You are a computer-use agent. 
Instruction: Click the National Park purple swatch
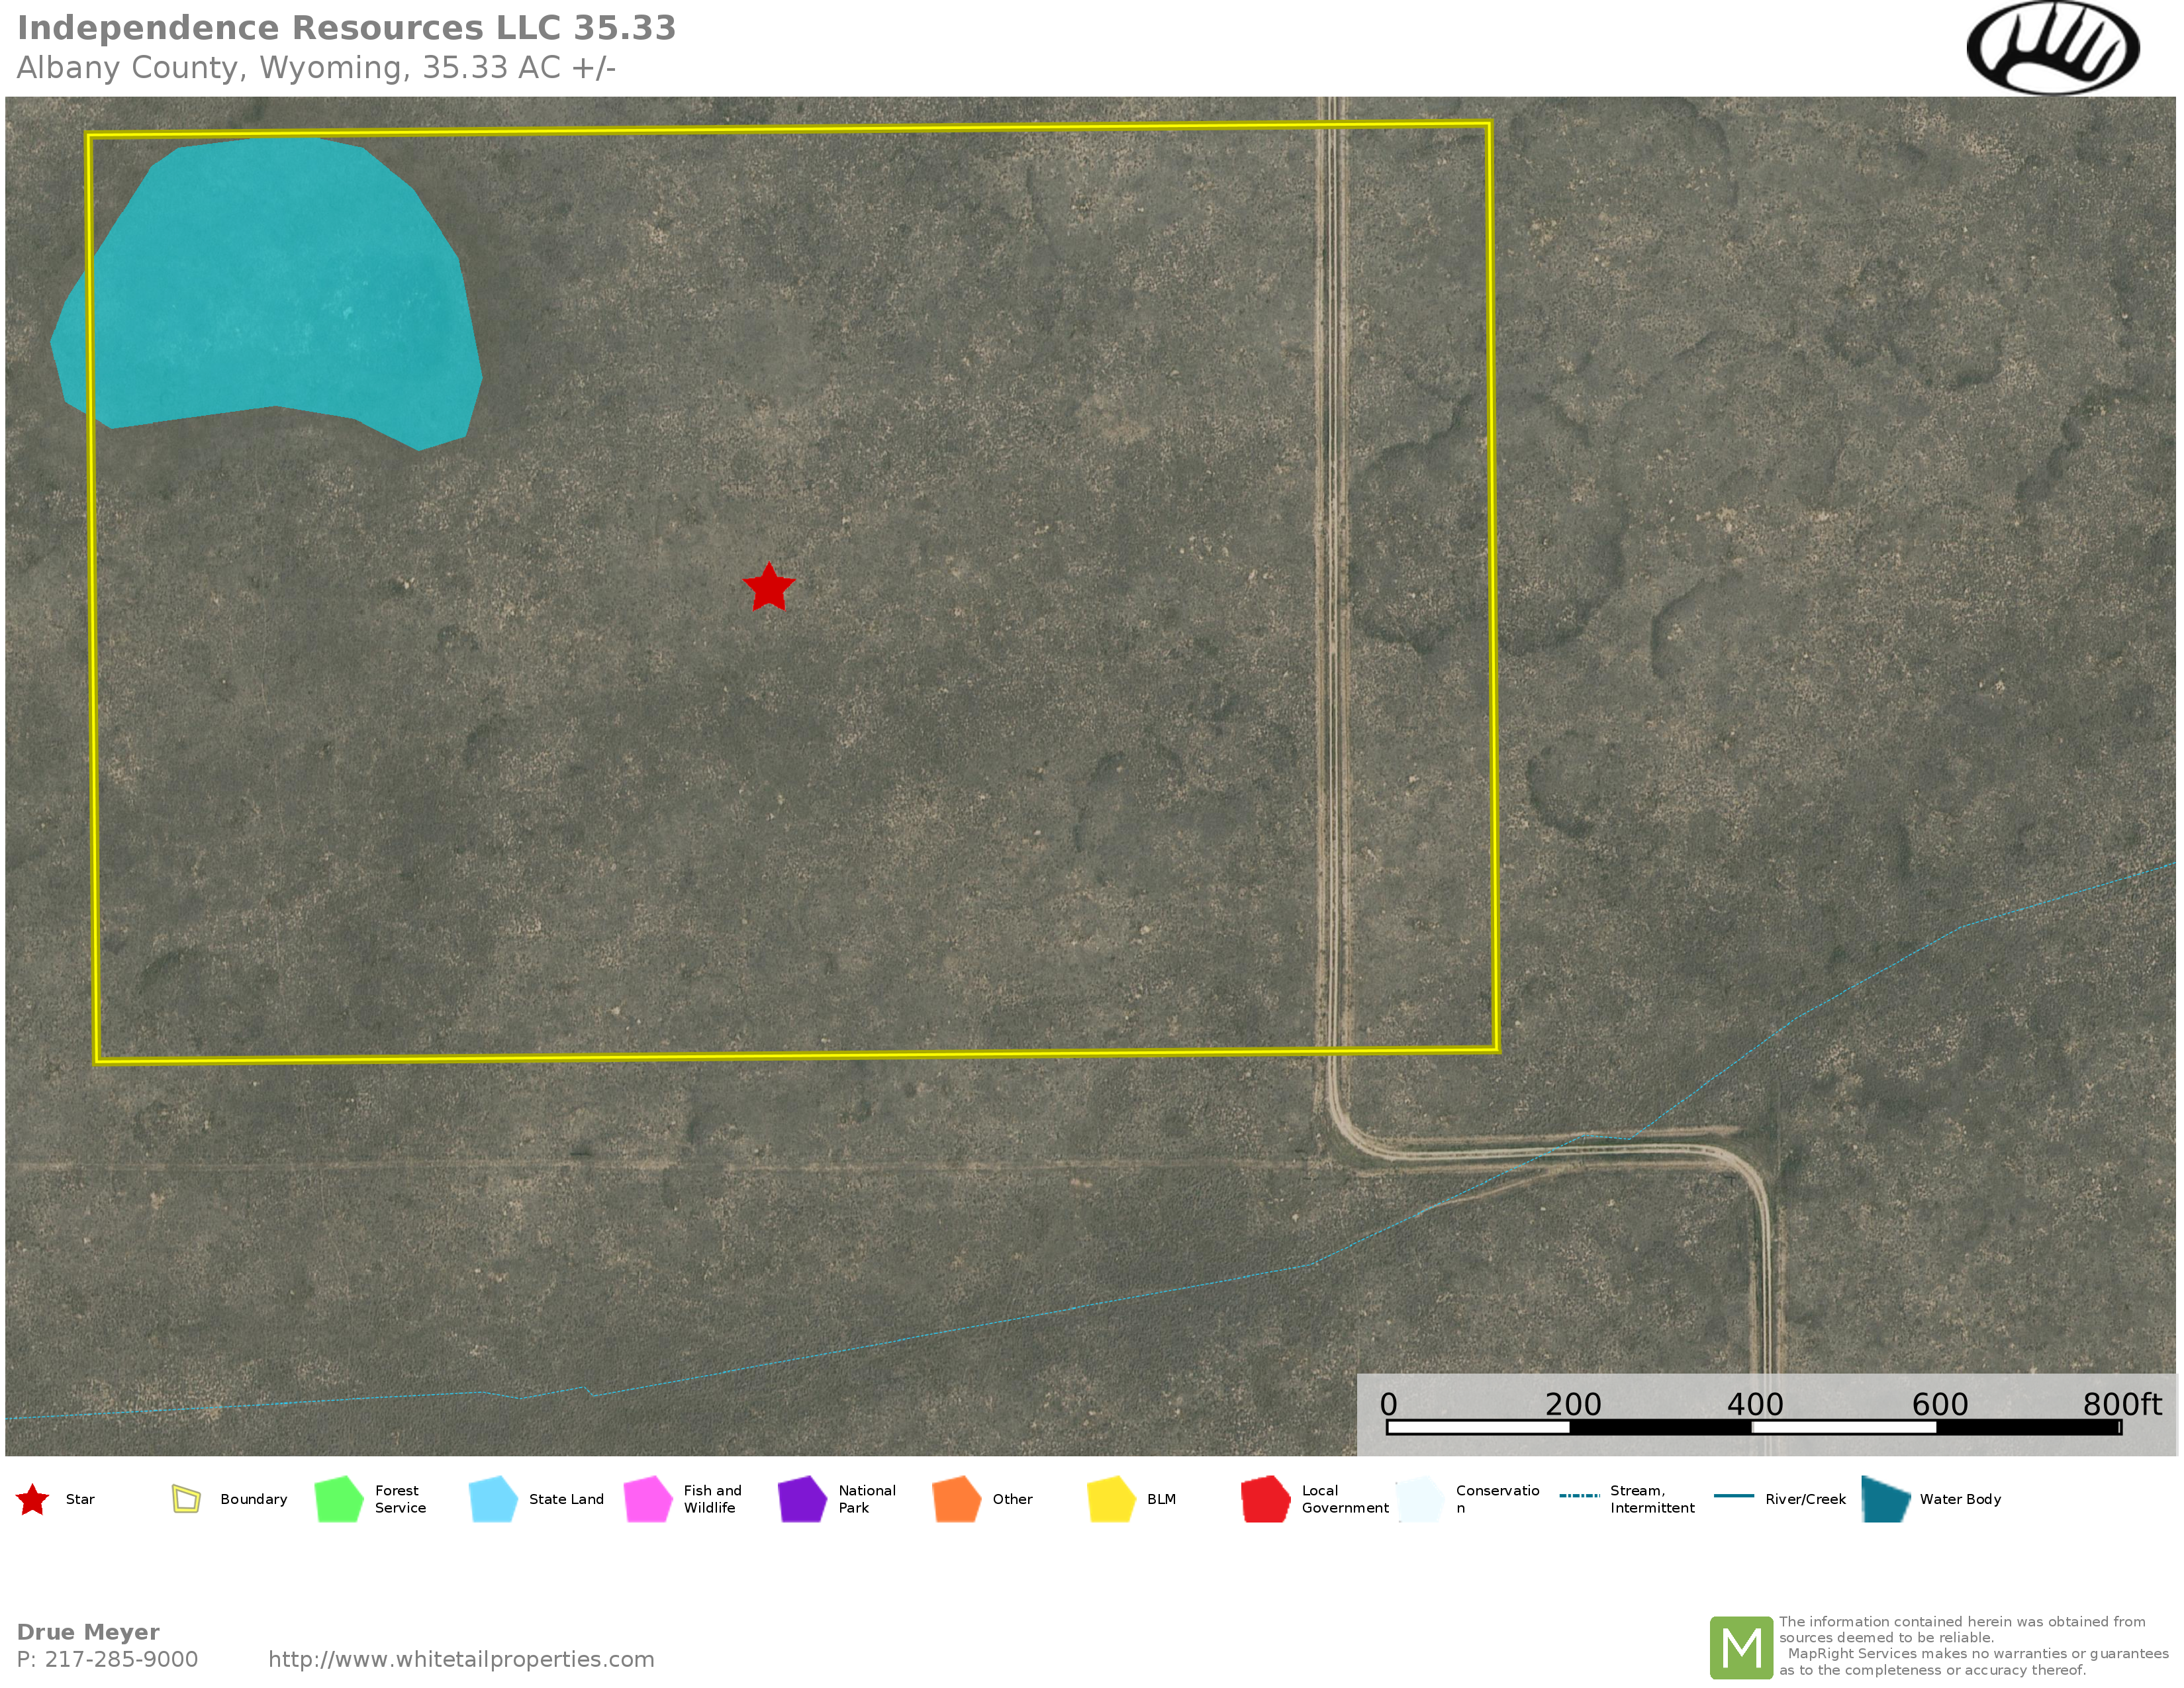pos(802,1499)
